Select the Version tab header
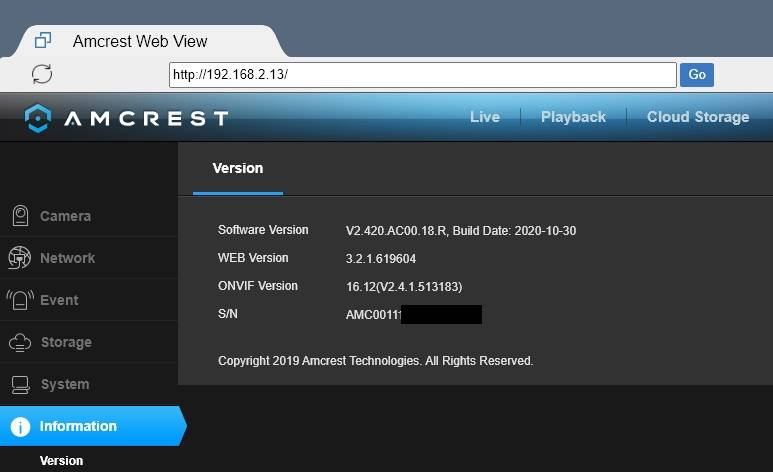The height and width of the screenshot is (472, 773). [x=238, y=169]
